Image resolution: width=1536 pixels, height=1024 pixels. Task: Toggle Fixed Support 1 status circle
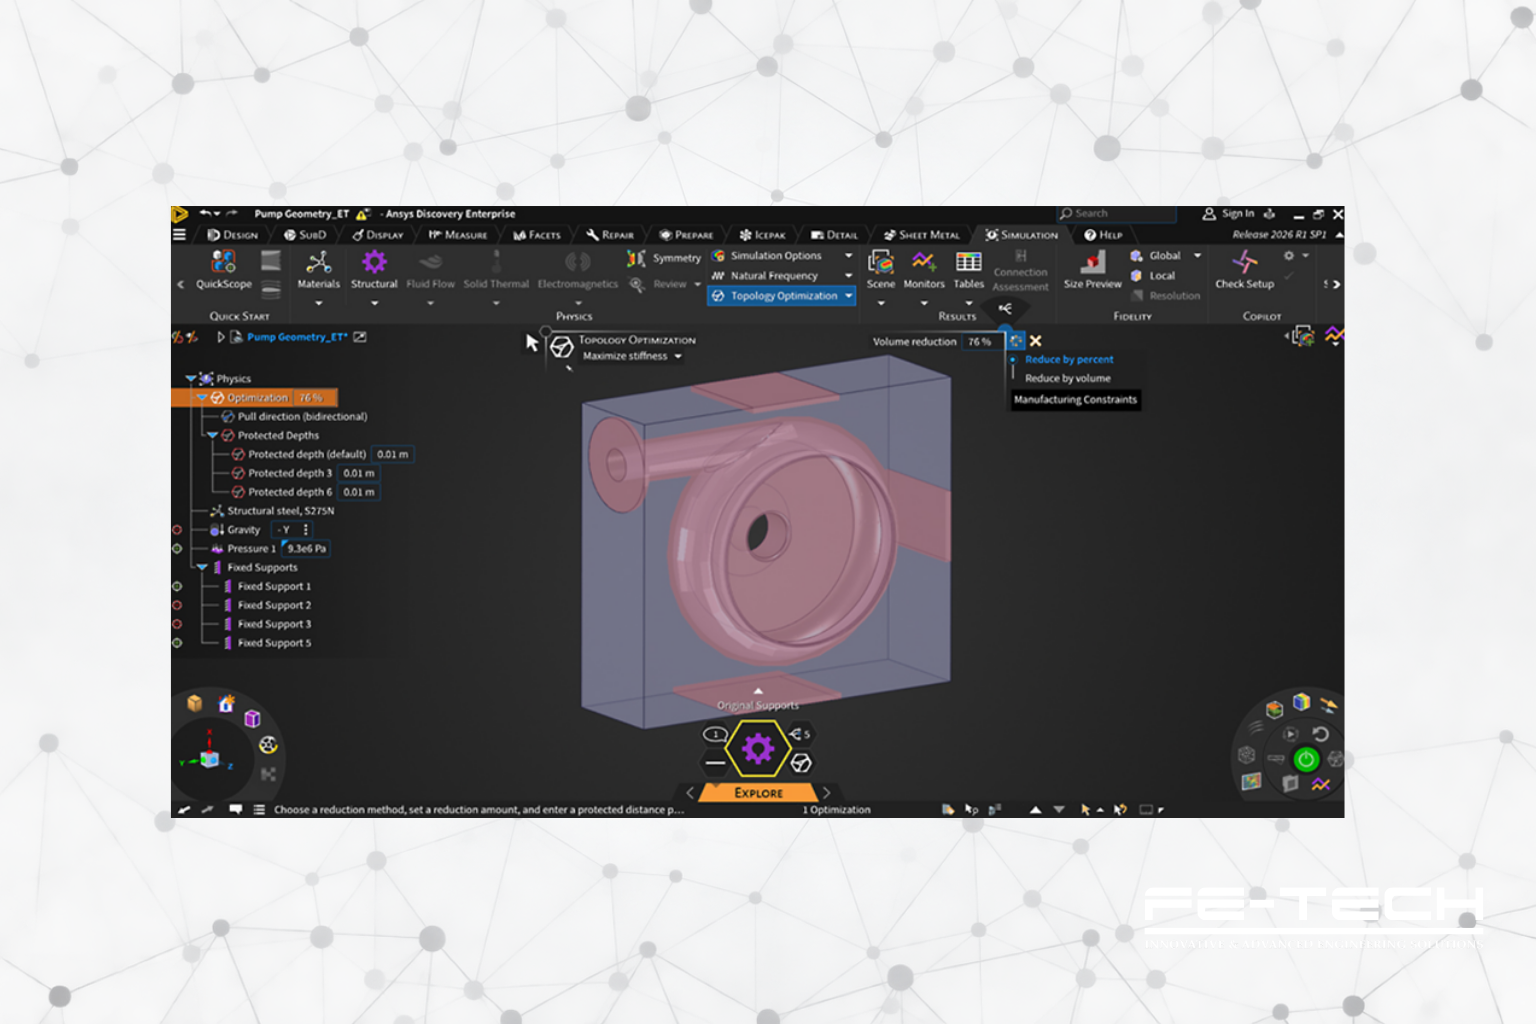[177, 587]
